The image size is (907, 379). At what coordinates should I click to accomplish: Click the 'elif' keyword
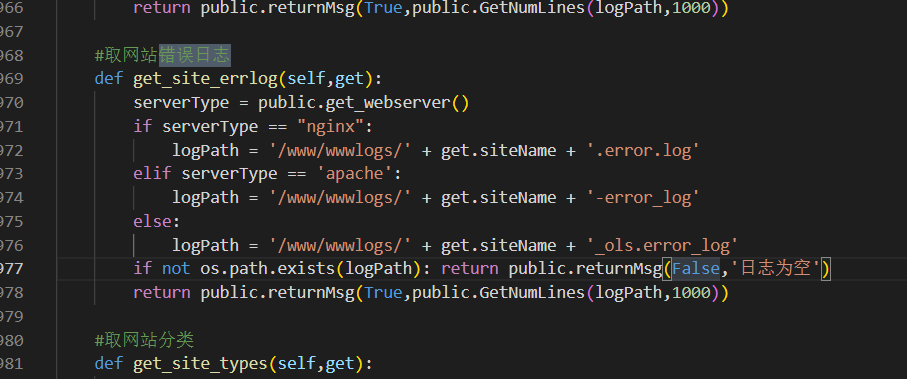[152, 174]
